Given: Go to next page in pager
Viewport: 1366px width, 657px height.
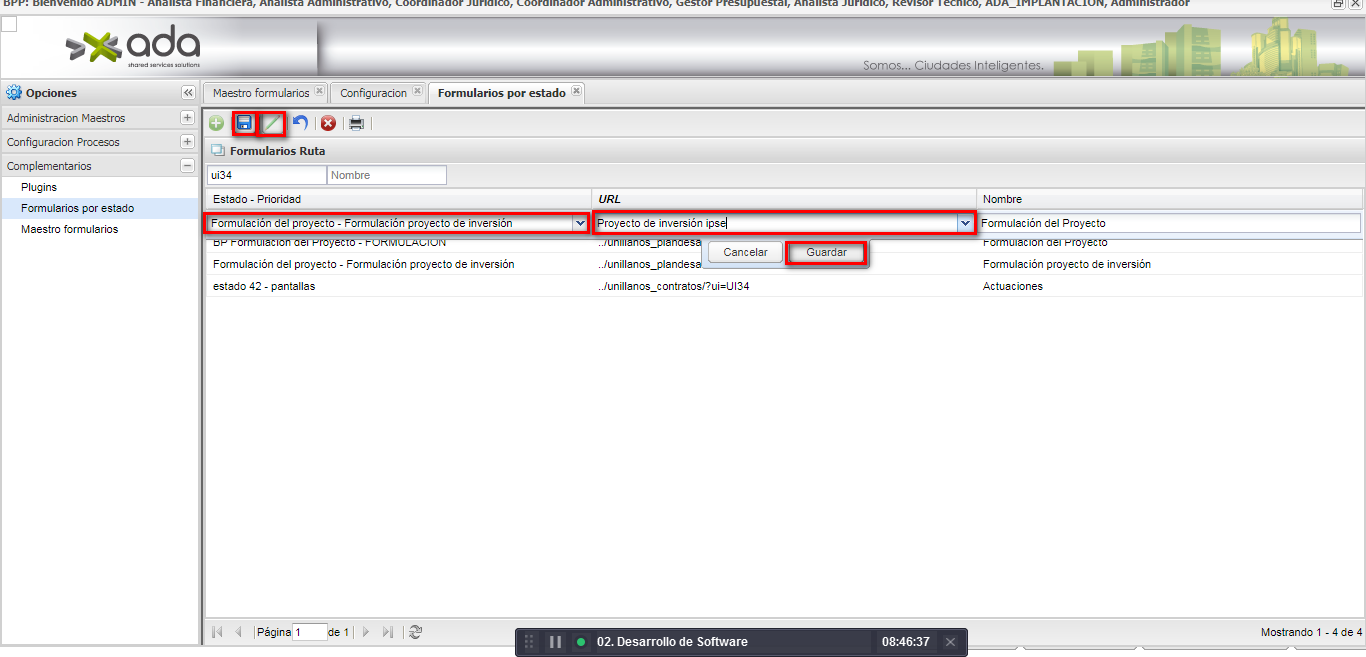Looking at the screenshot, I should click(x=366, y=632).
